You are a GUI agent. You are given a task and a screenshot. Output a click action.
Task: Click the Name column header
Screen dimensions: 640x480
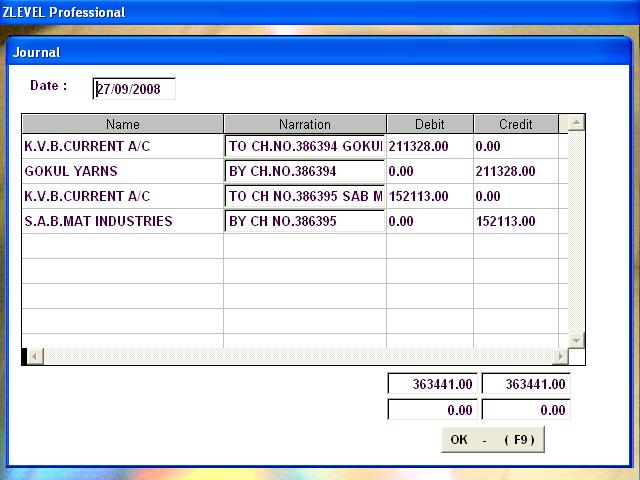click(122, 124)
